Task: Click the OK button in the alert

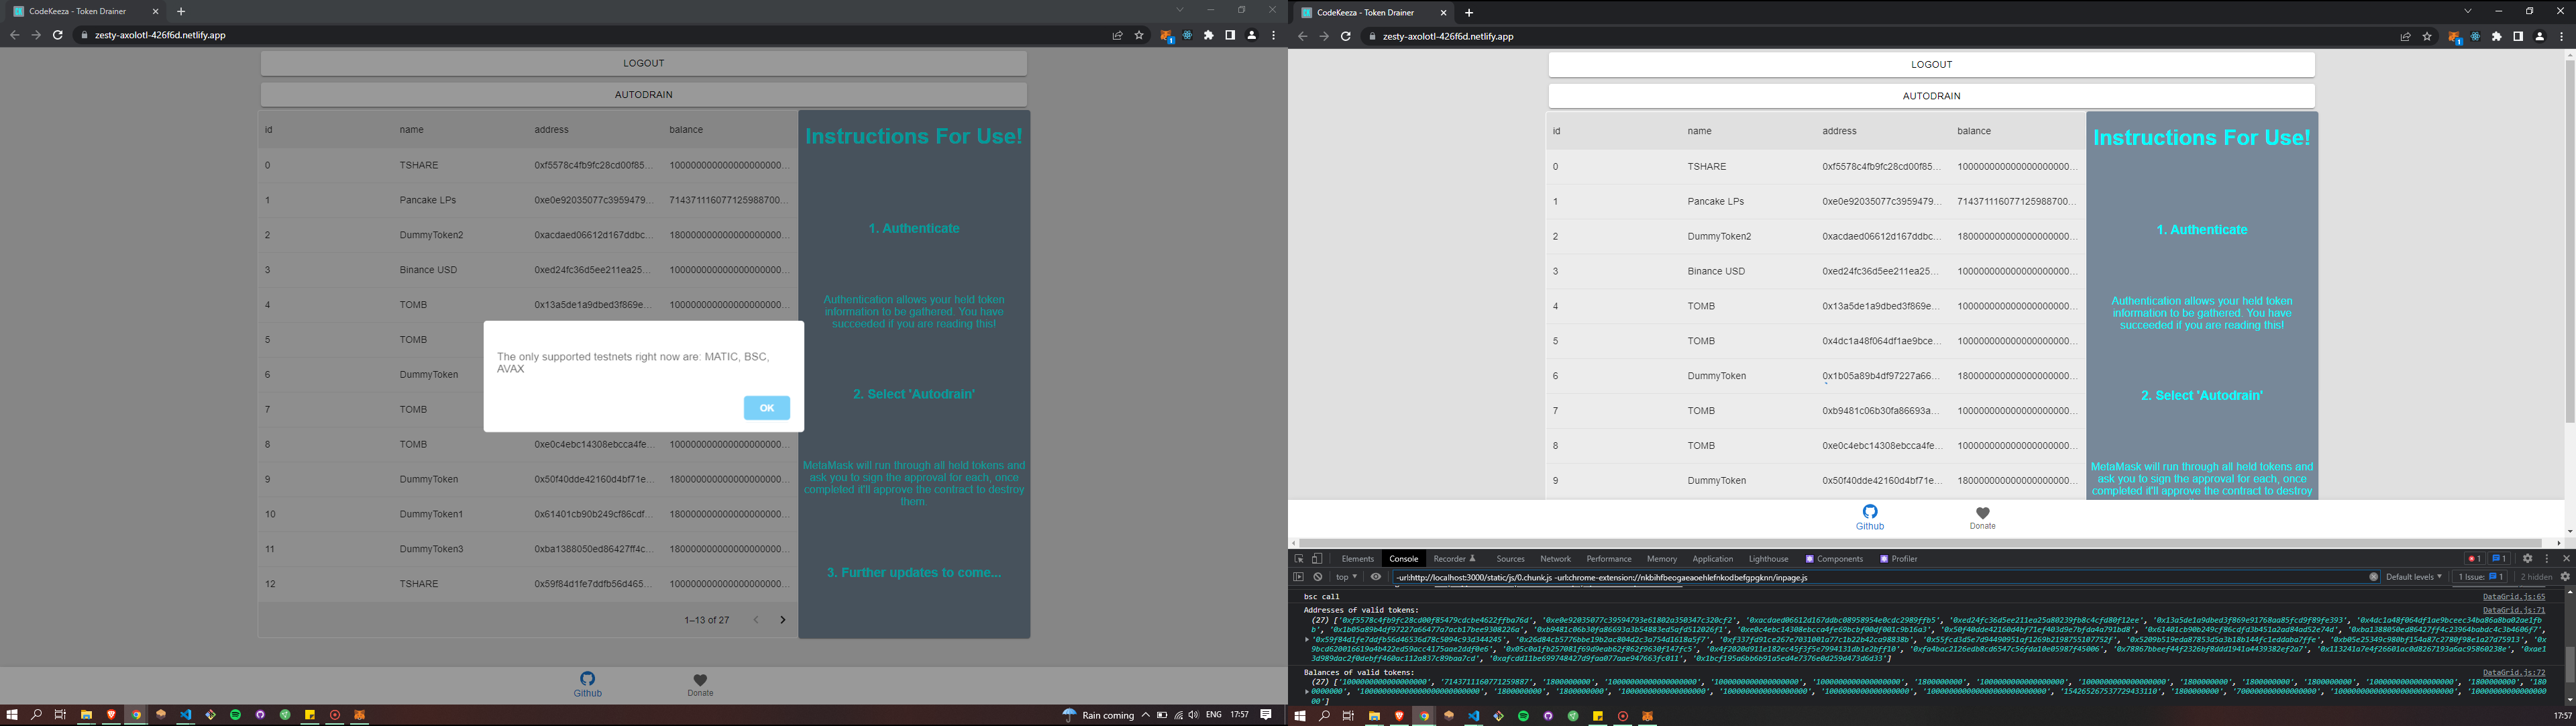Action: click(x=766, y=408)
